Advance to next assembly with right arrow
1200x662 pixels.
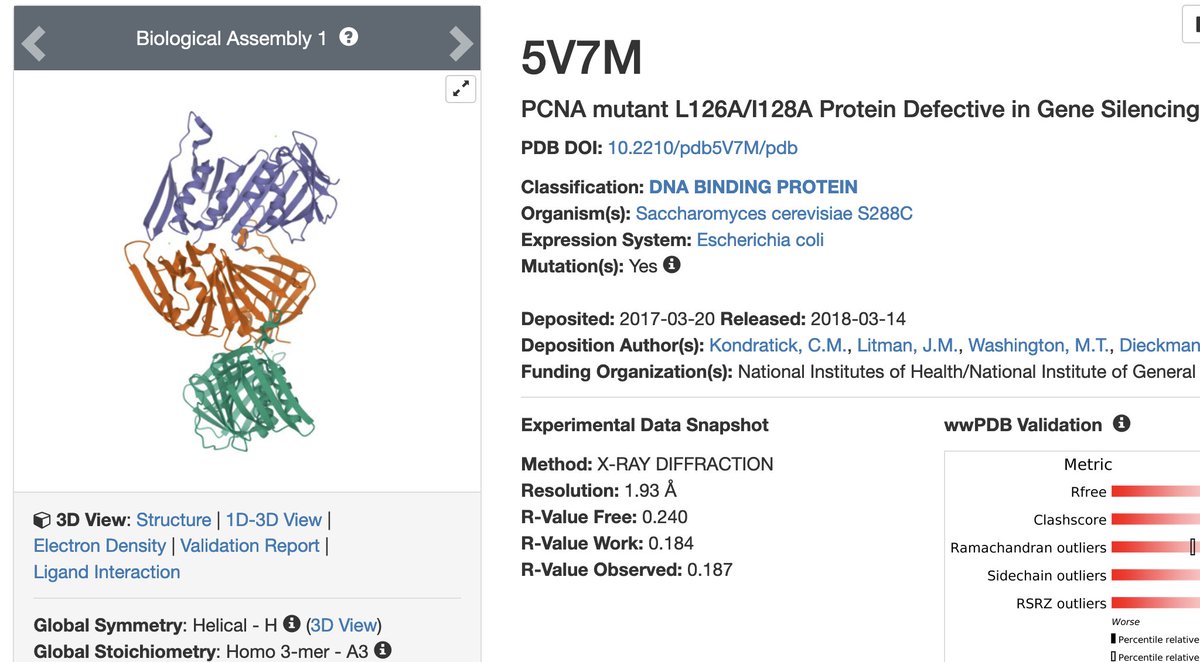pyautogui.click(x=461, y=43)
